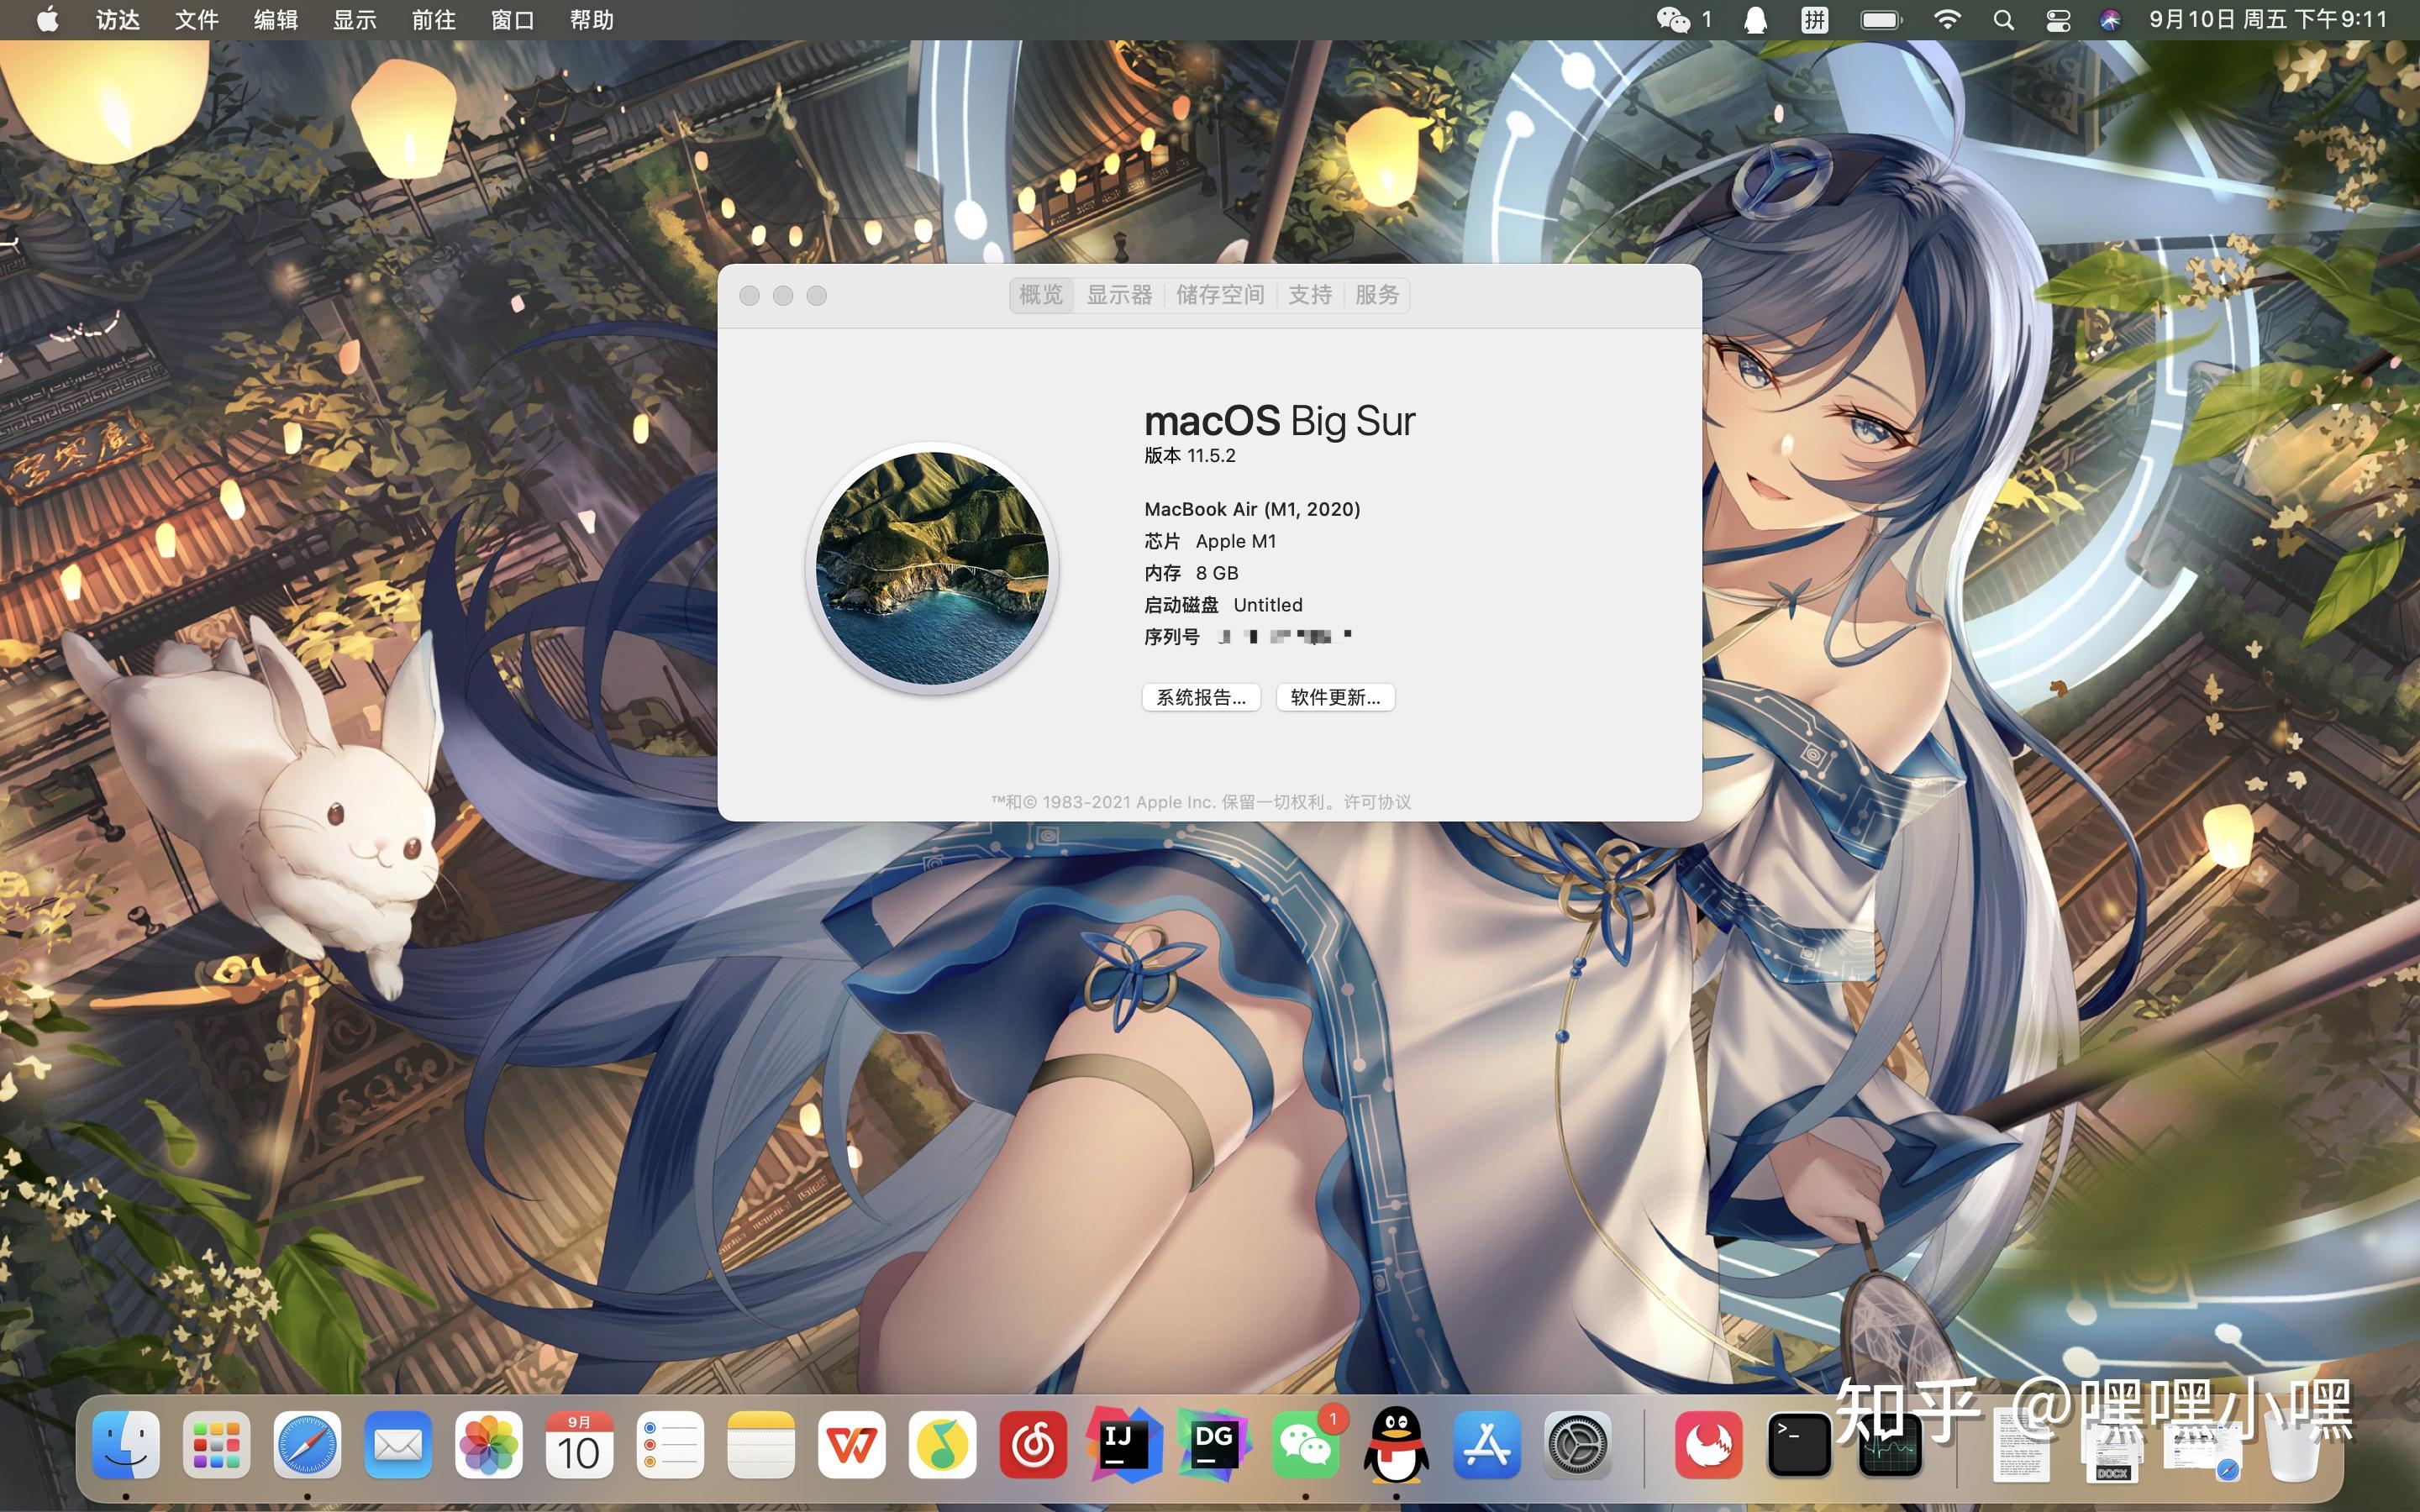Viewport: 2420px width, 1512px height.
Task: Switch to the 服务 tab
Action: coord(1377,295)
